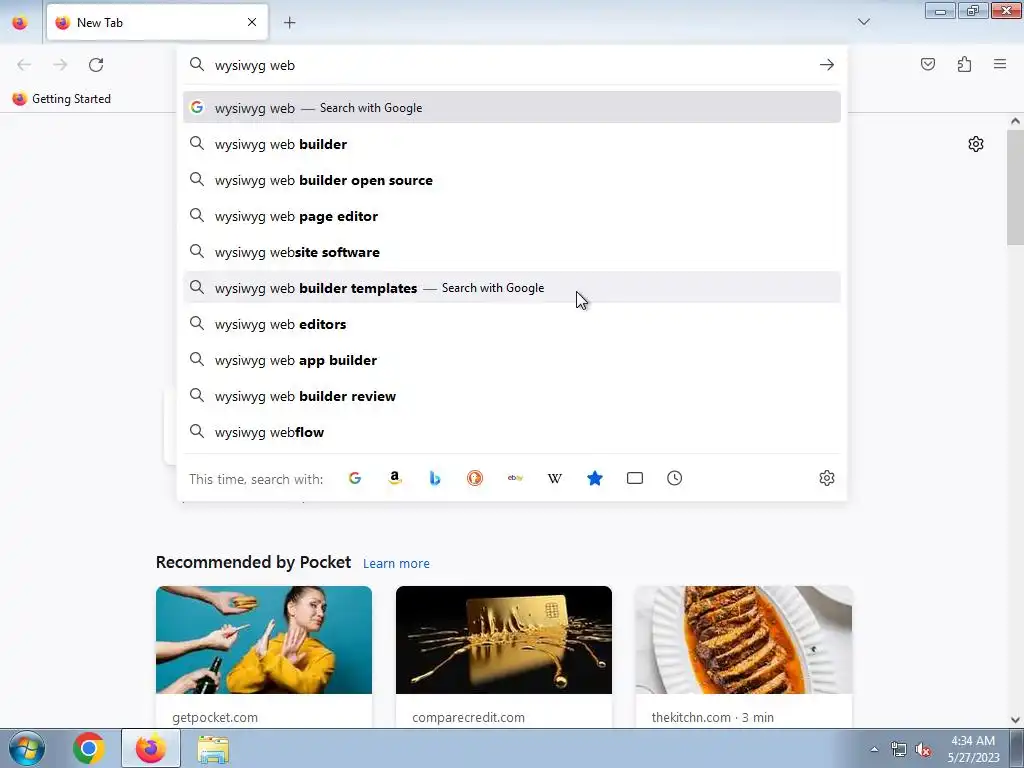The height and width of the screenshot is (768, 1024).
Task: Select 'wysiwyg website software' suggestion
Action: (512, 252)
